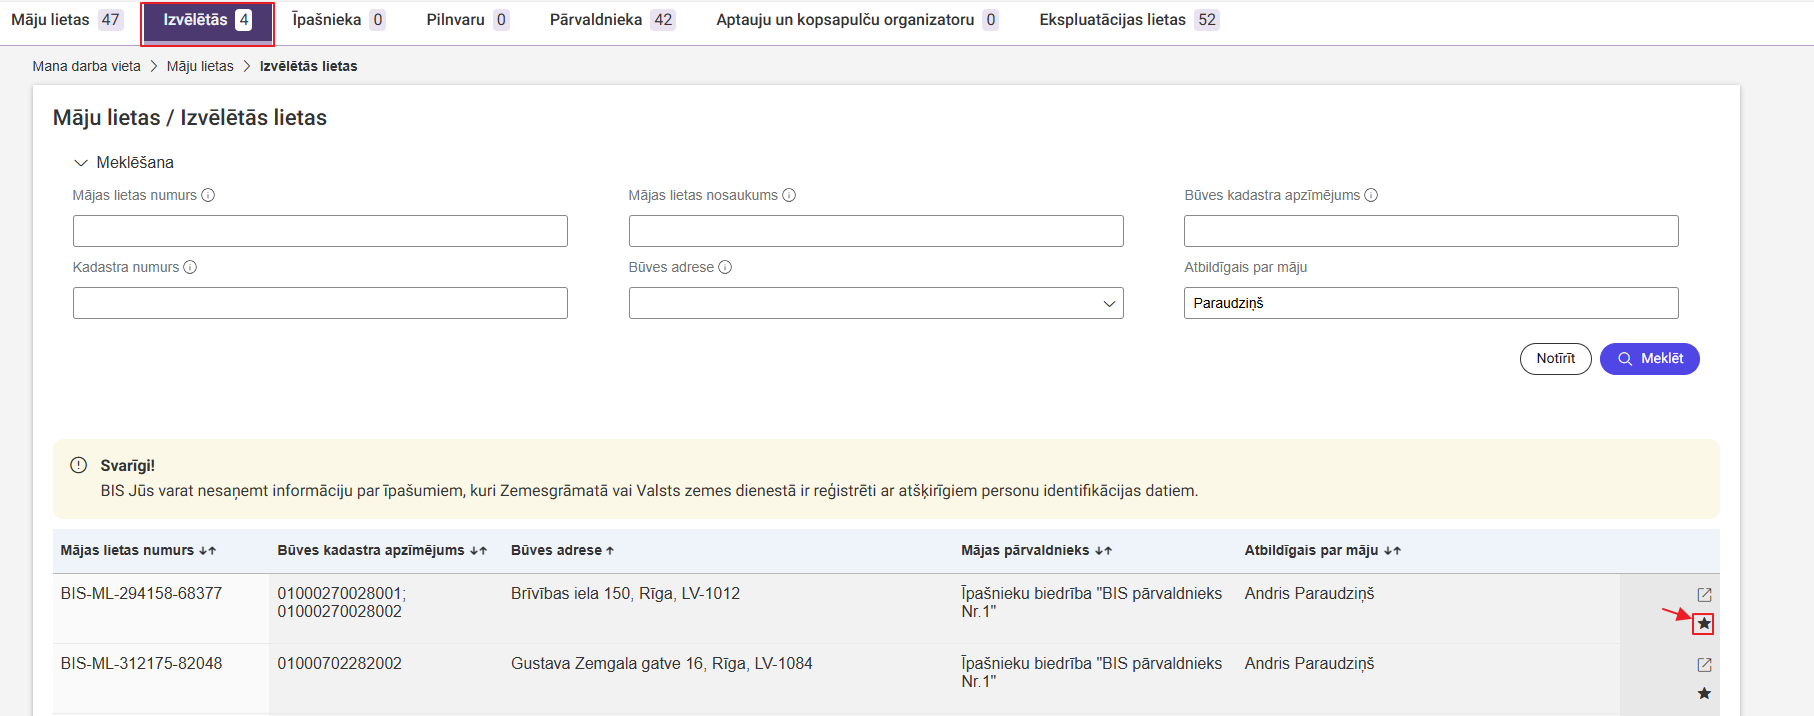Sort by Mājas lietas numurs column arrows
The image size is (1814, 716).
click(207, 551)
